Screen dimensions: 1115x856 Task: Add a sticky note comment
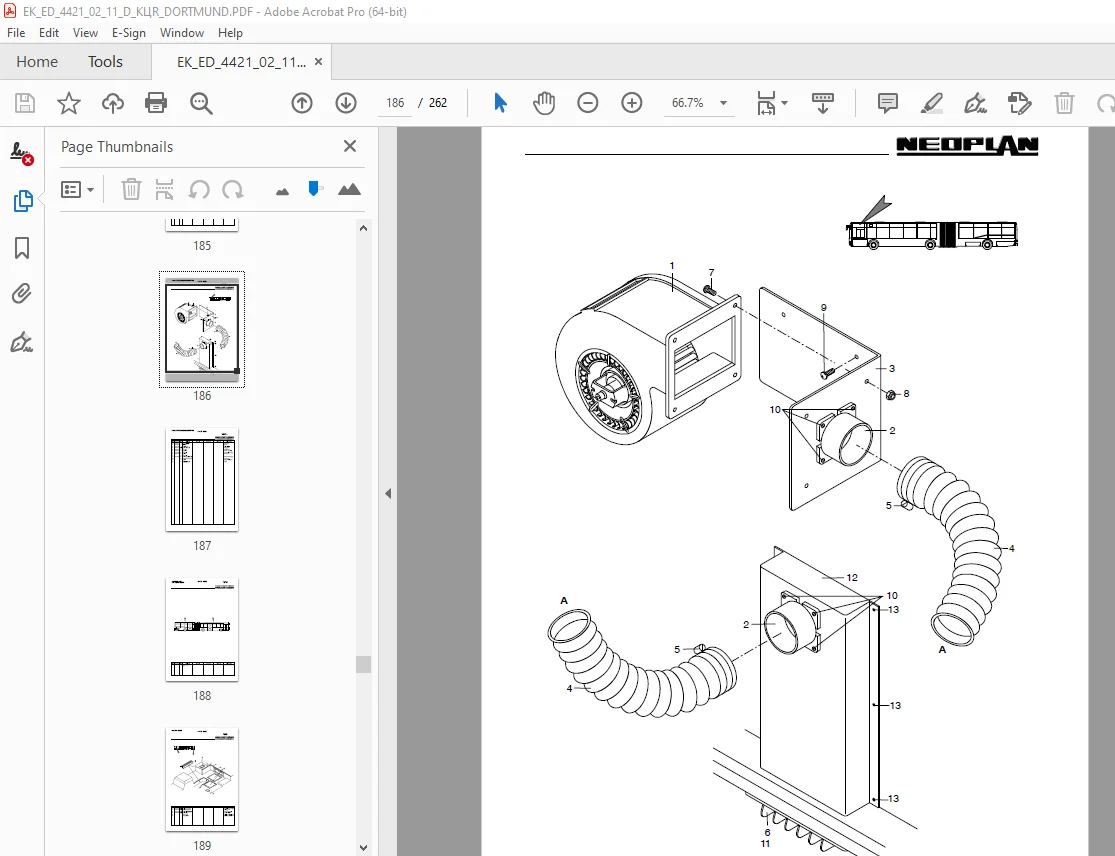click(887, 103)
